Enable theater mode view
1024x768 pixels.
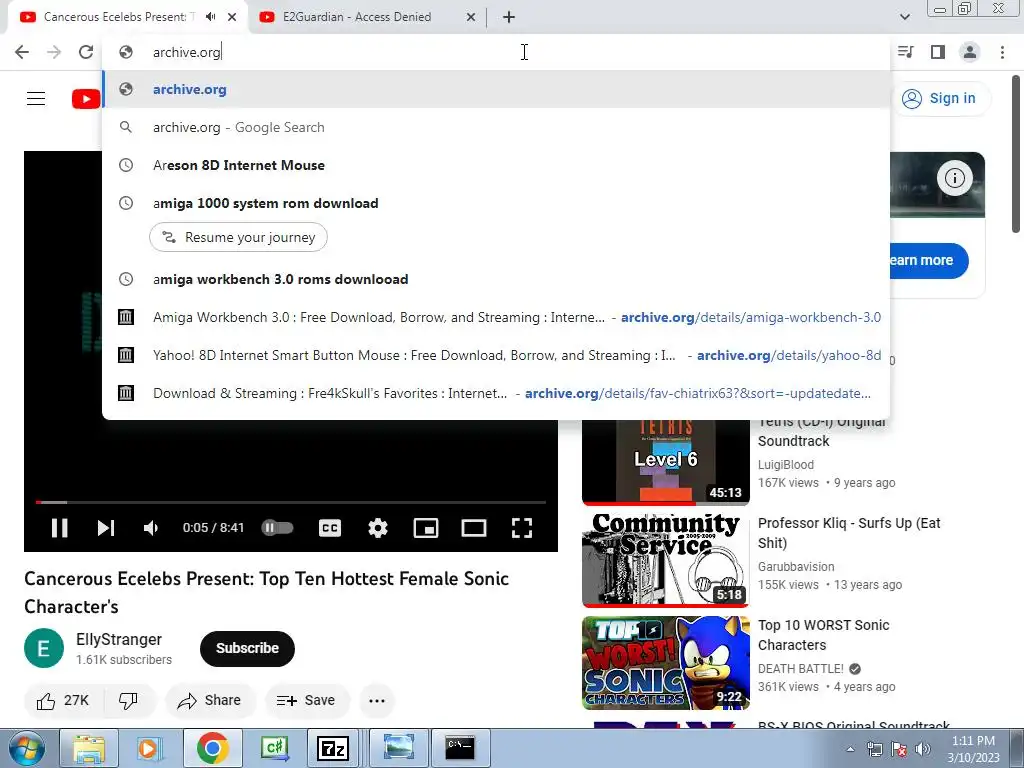[473, 528]
